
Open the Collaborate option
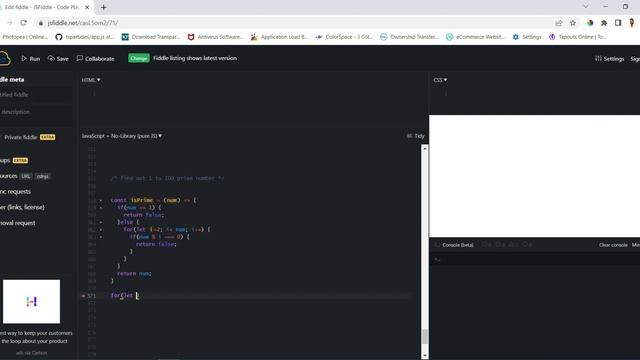[96, 59]
